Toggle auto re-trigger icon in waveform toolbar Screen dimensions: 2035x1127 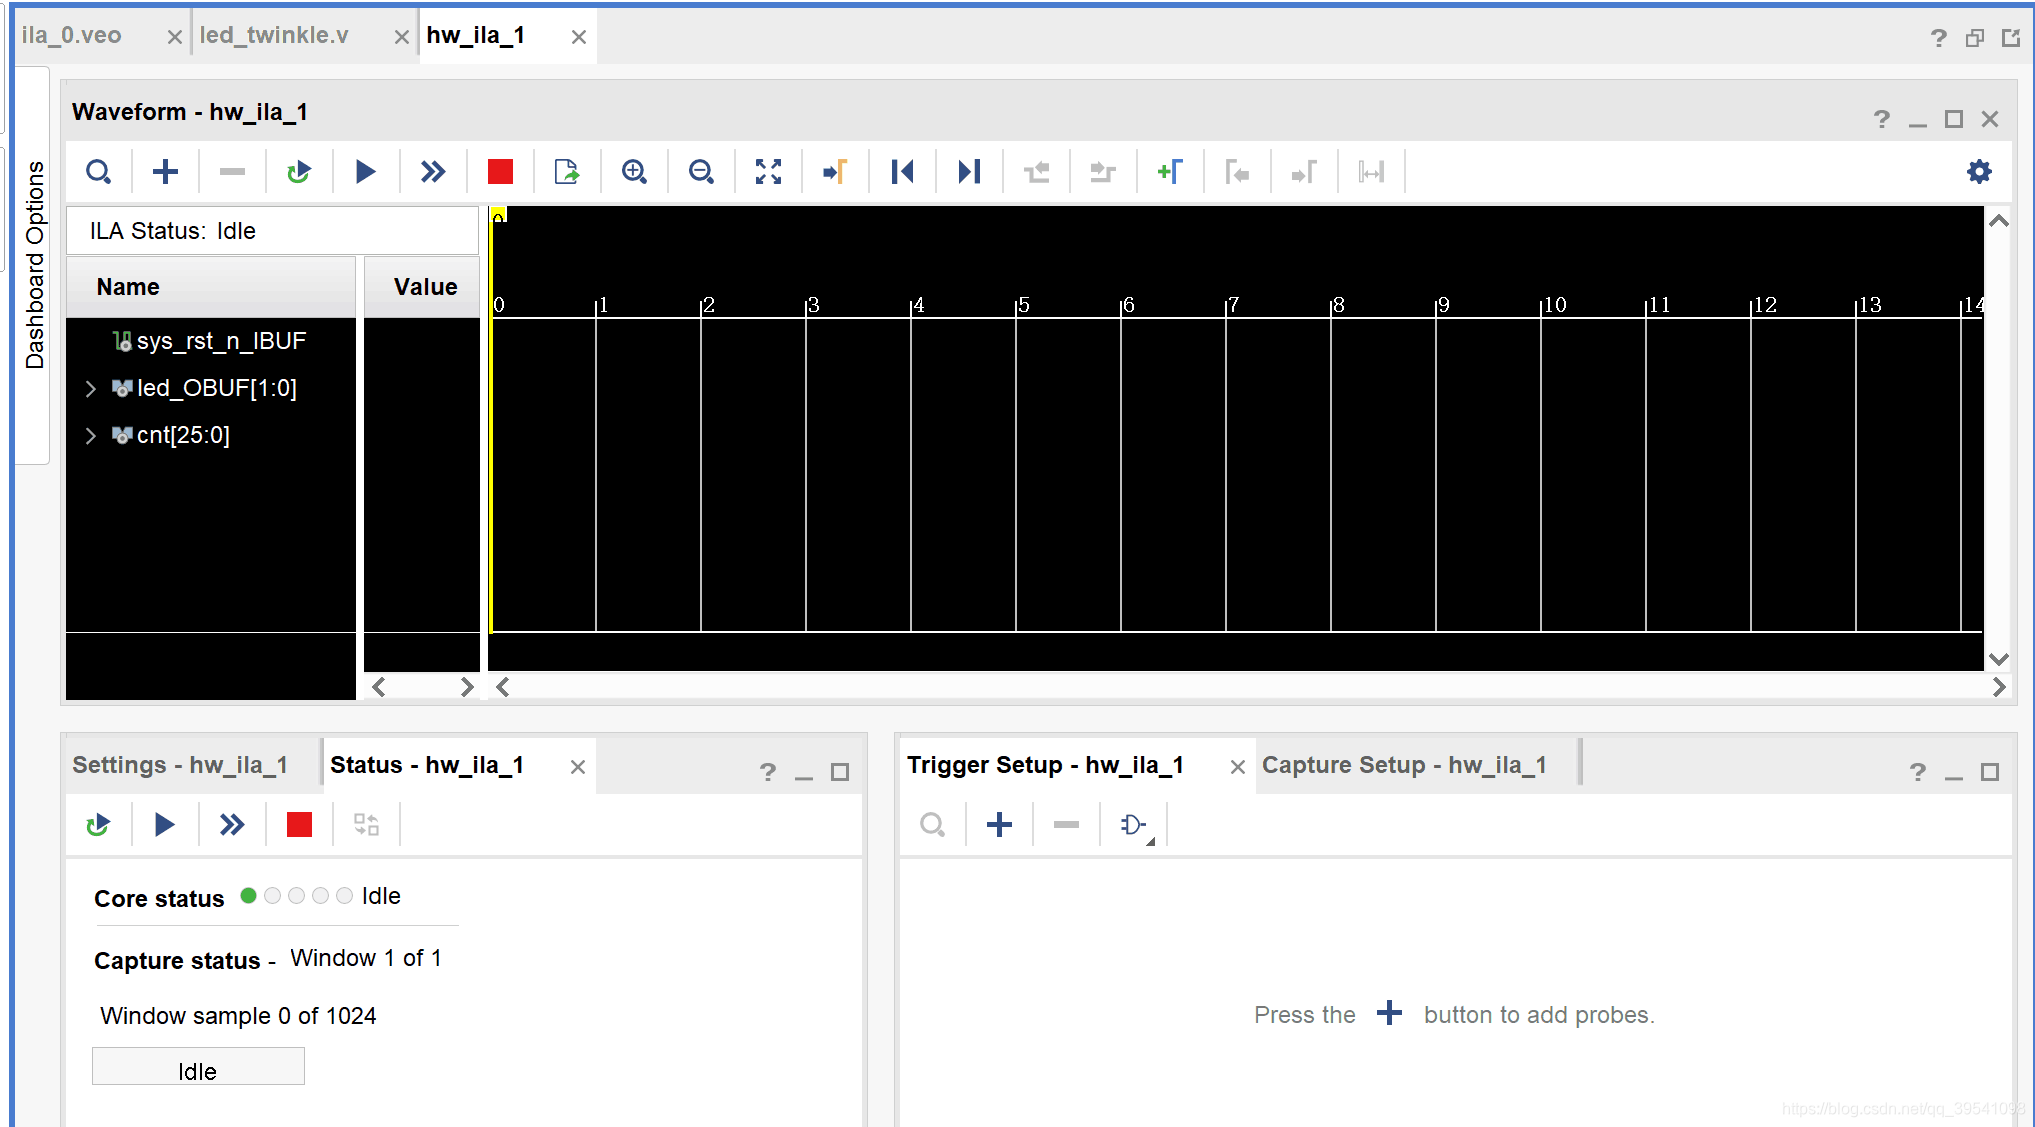[x=298, y=172]
